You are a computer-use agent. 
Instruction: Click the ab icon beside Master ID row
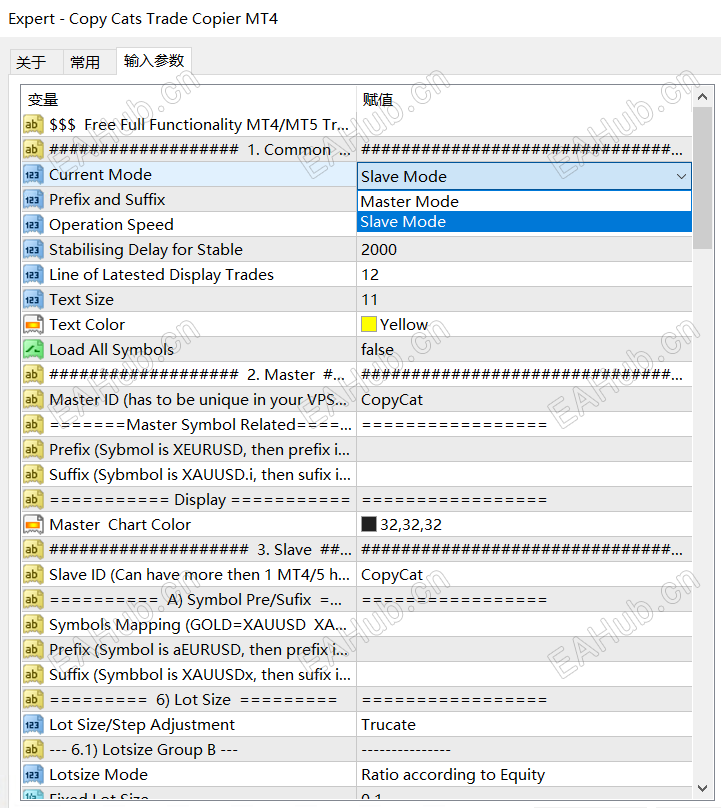coord(32,399)
